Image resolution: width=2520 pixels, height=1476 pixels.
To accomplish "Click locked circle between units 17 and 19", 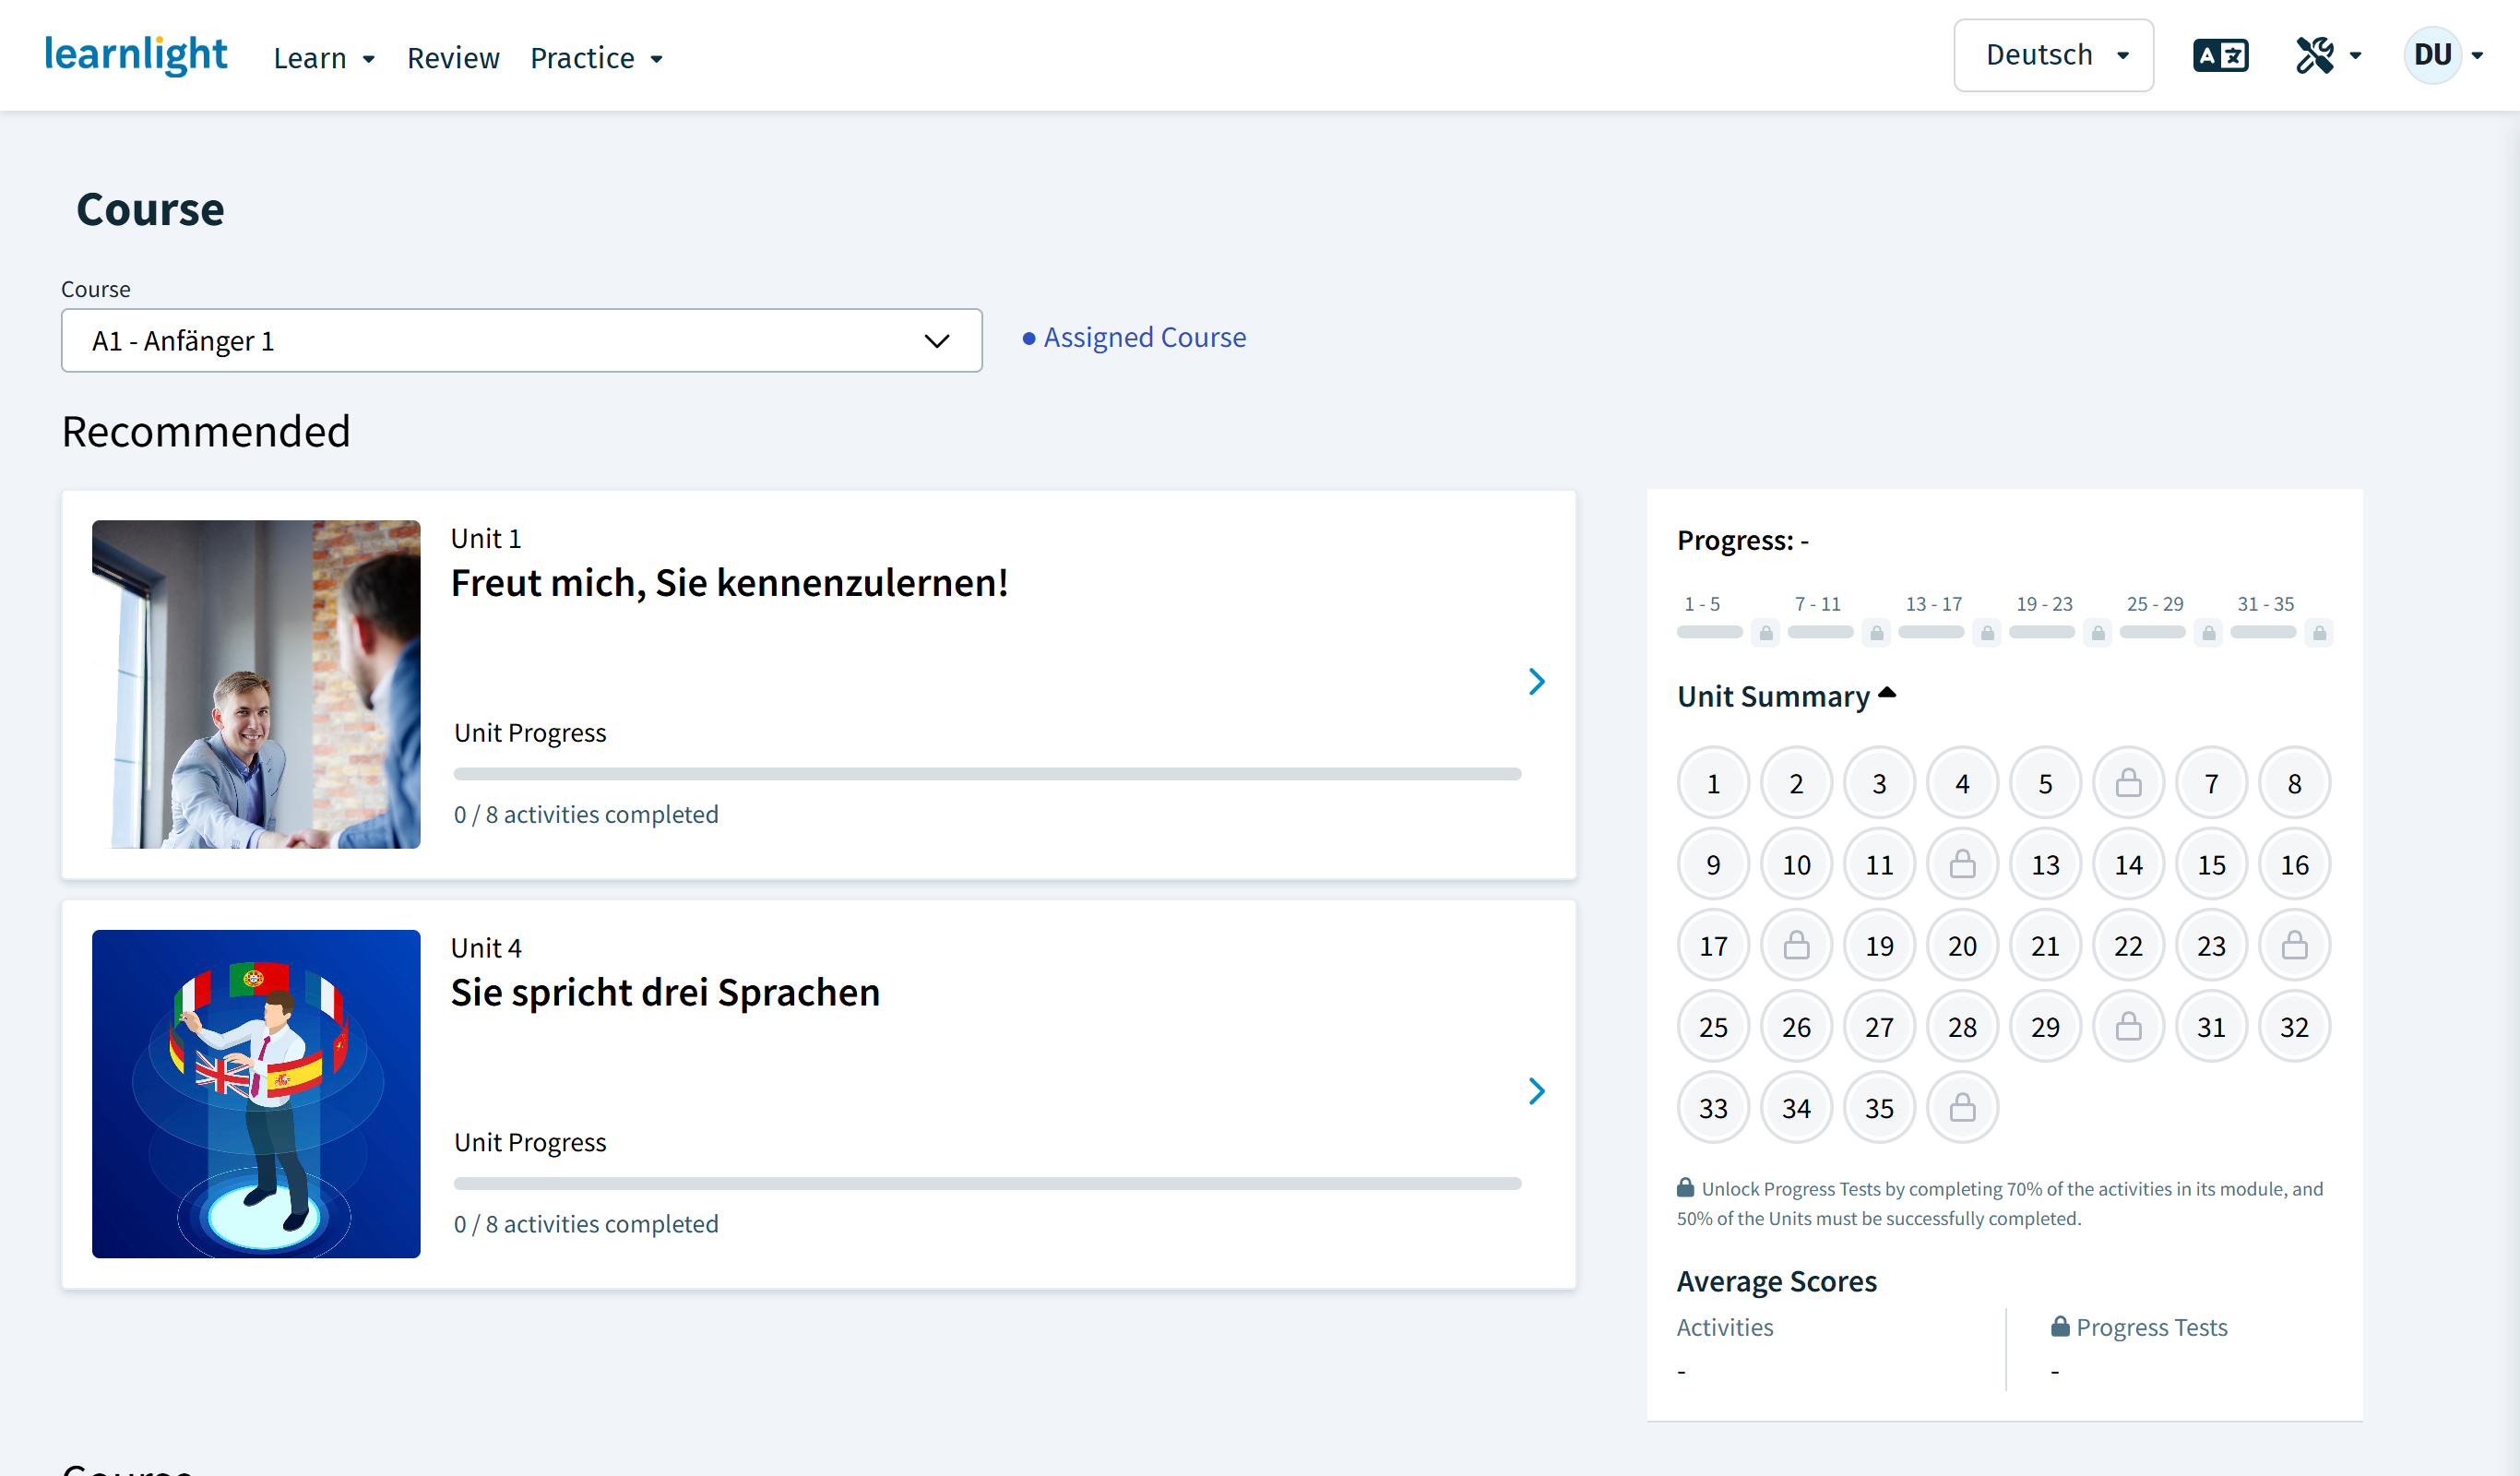I will [1796, 946].
